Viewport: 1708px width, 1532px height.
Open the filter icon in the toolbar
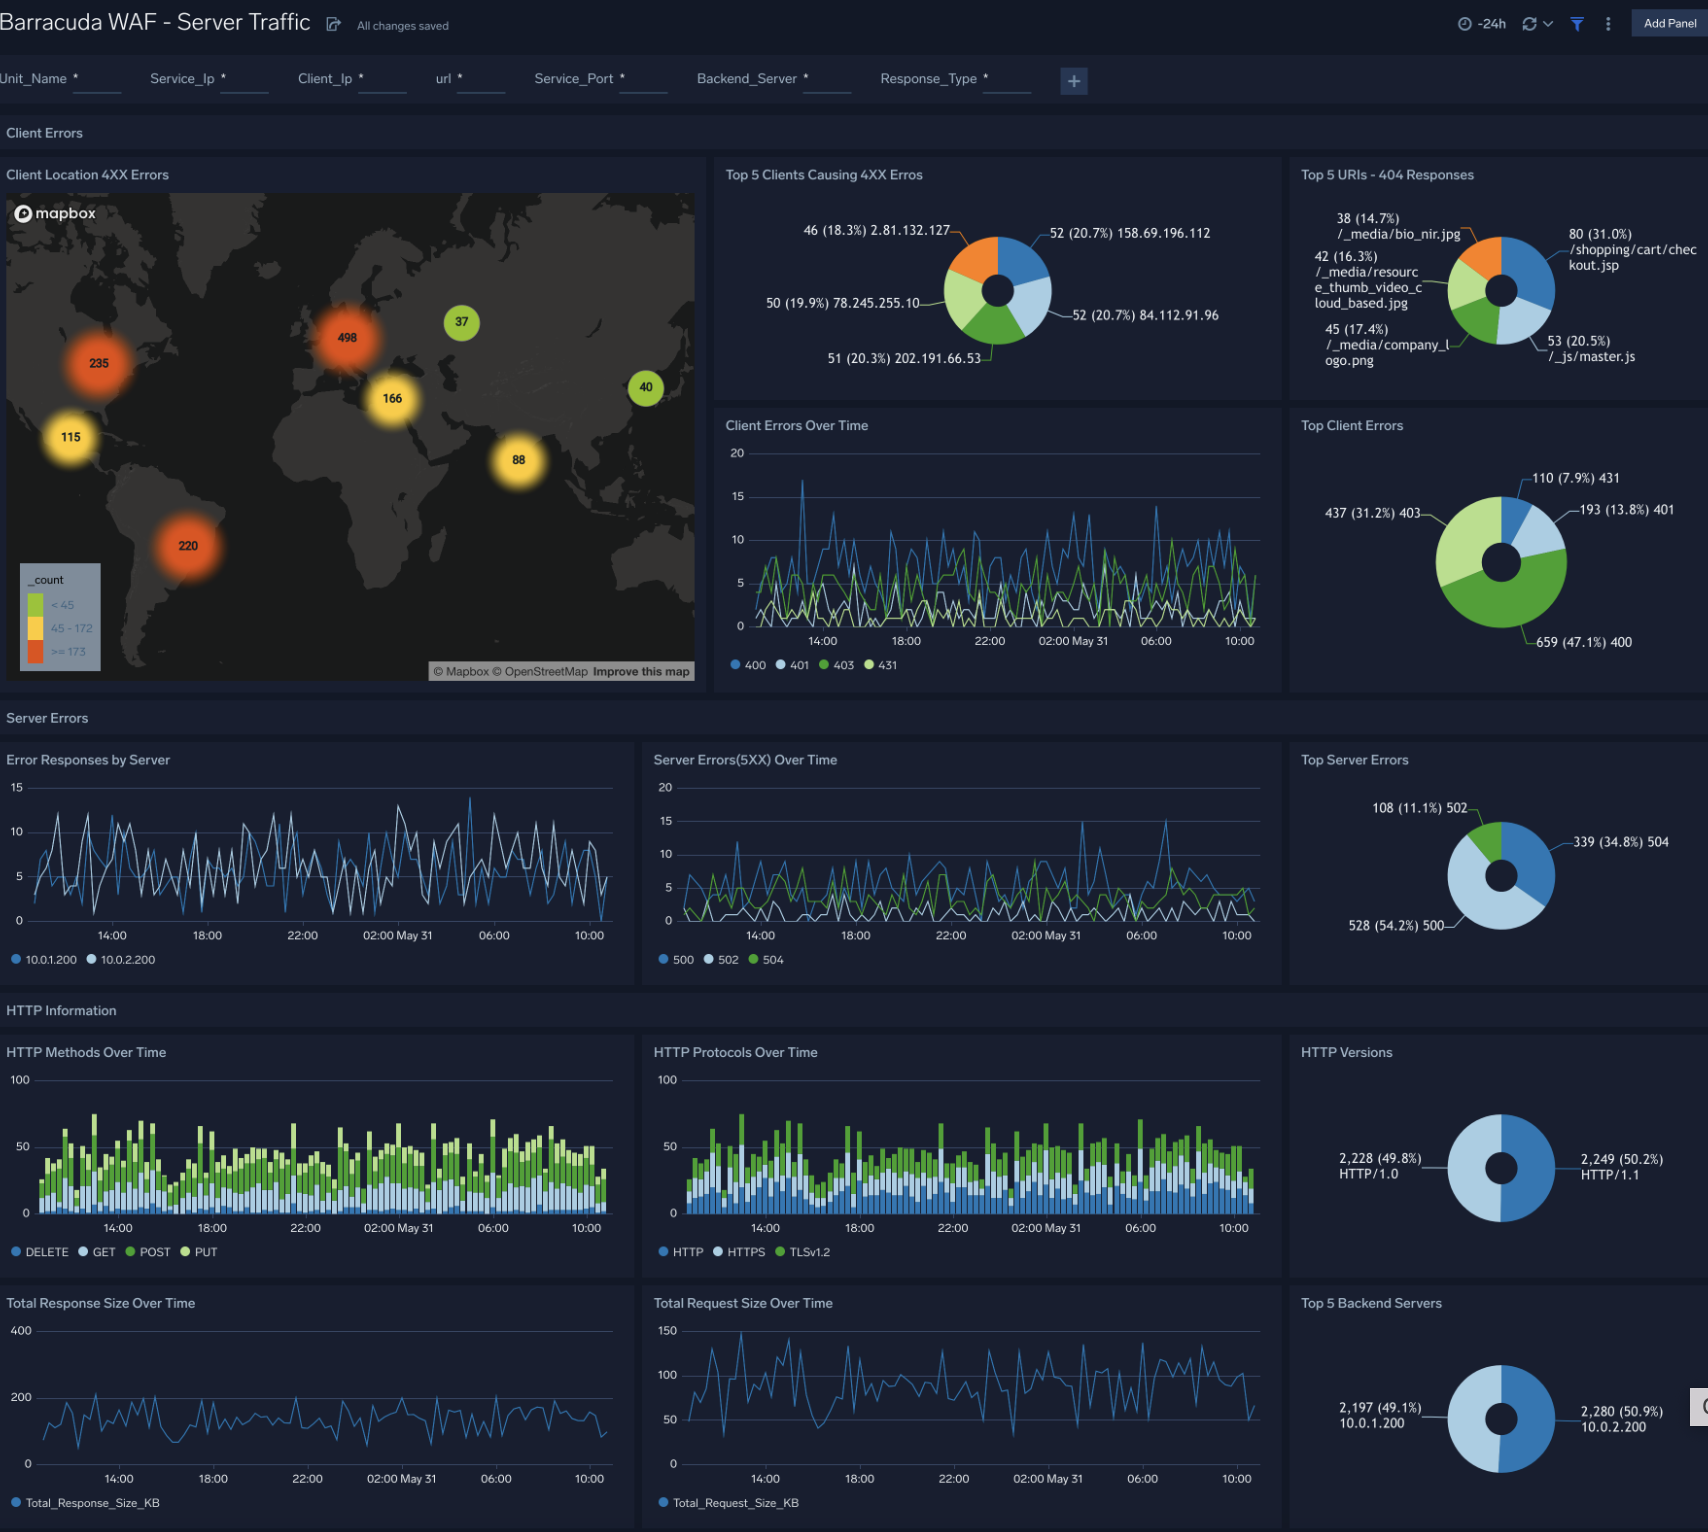1576,22
